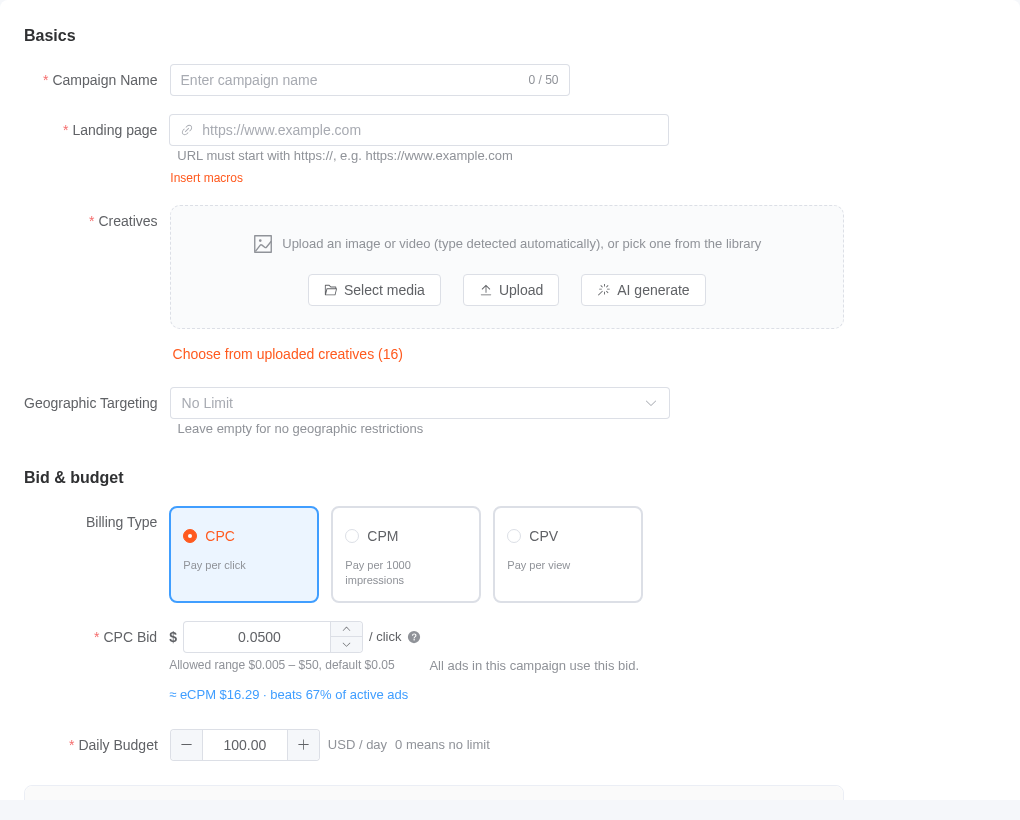Viewport: 1020px width, 820px height.
Task: Open Choose from uploaded creatives (16)
Action: pos(288,354)
